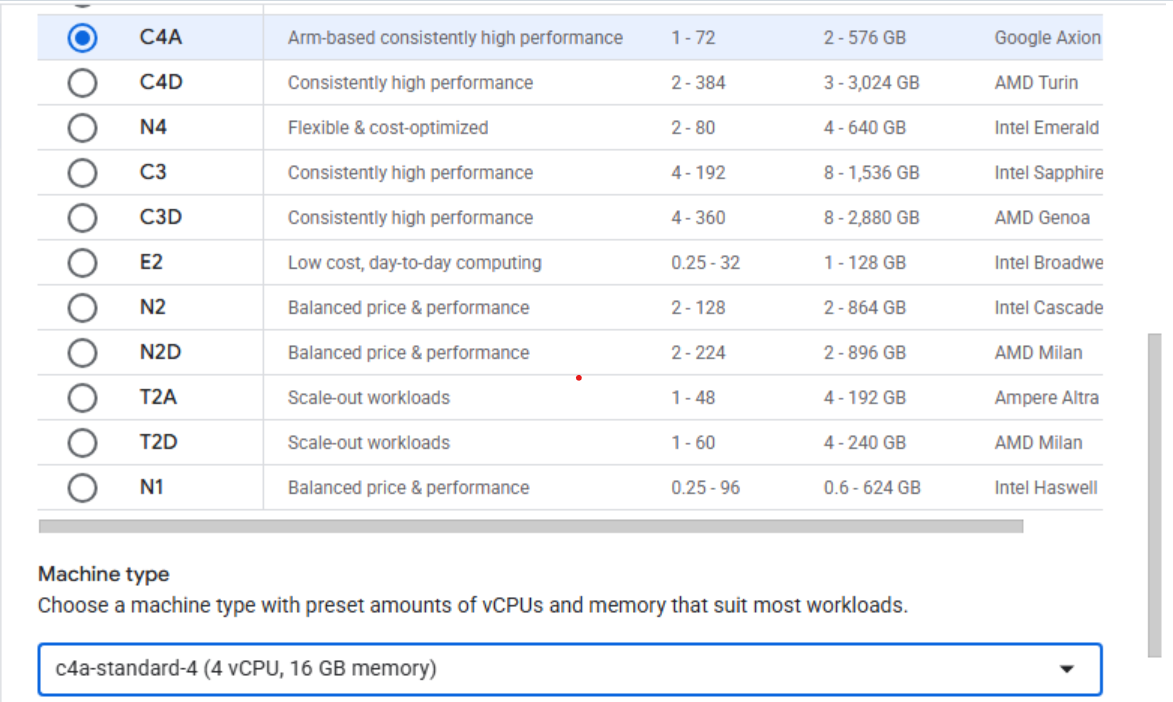Screen dimensions: 1173x702
Task: Select the N1 machine series radio button
Action: [82, 487]
